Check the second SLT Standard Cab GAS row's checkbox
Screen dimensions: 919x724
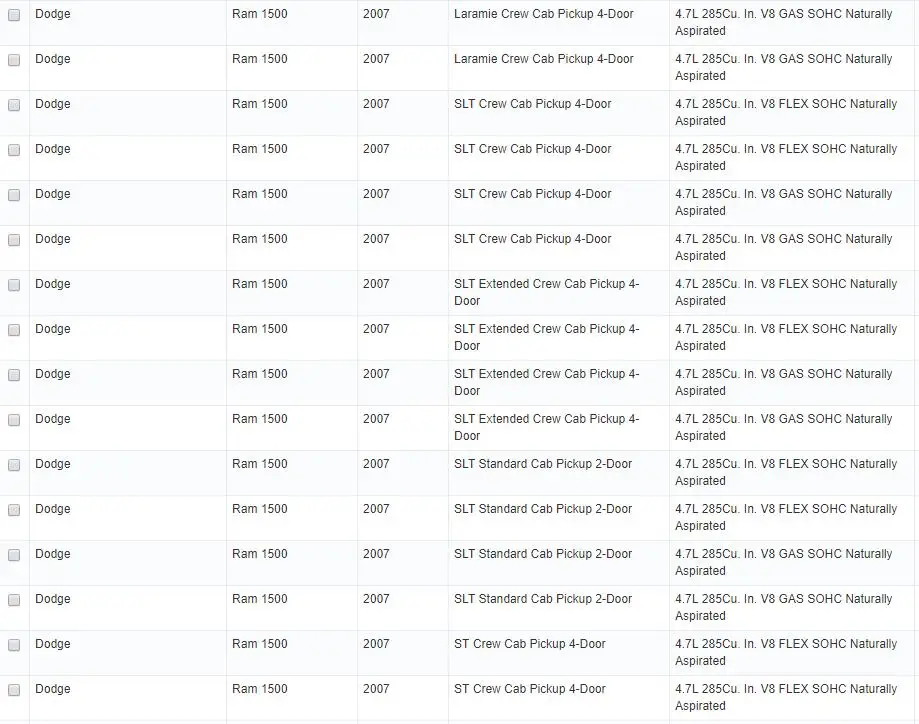point(14,600)
